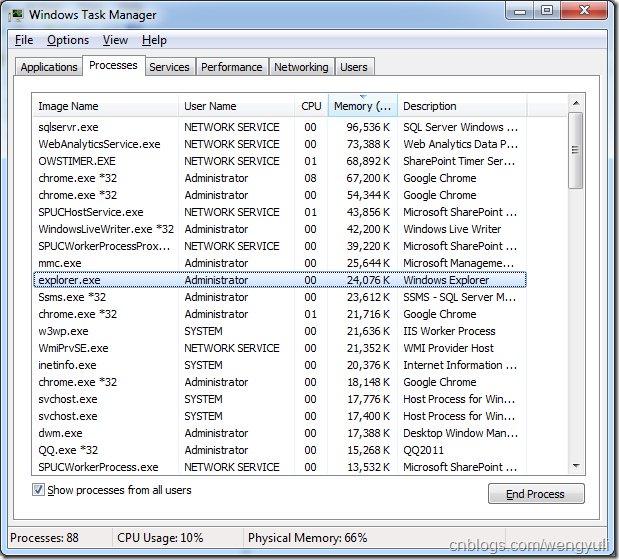Click the QQ2011 description cell
Image resolution: width=619 pixels, height=560 pixels.
(424, 450)
